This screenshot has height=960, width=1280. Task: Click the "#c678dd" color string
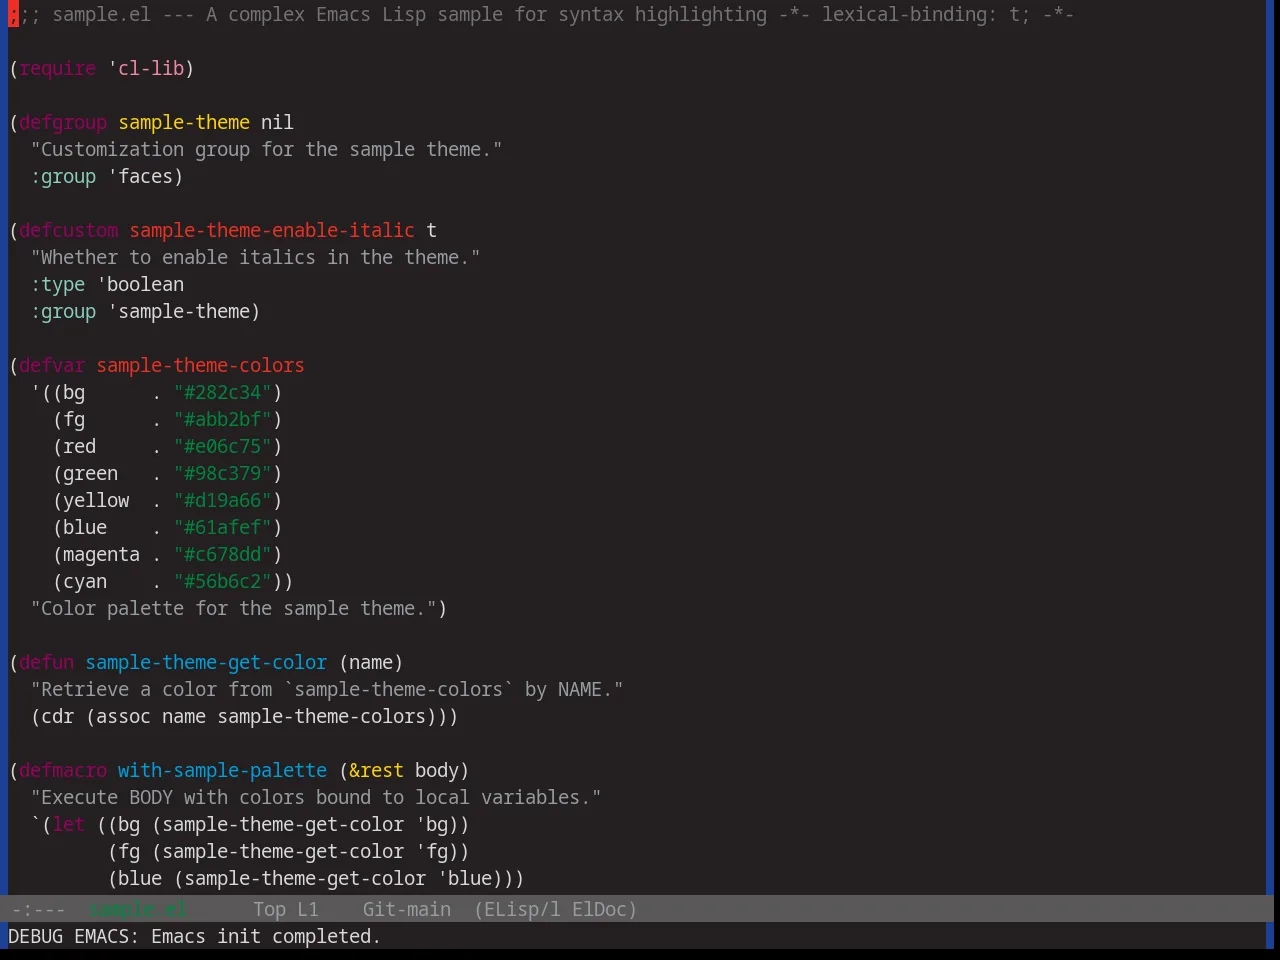pos(222,554)
